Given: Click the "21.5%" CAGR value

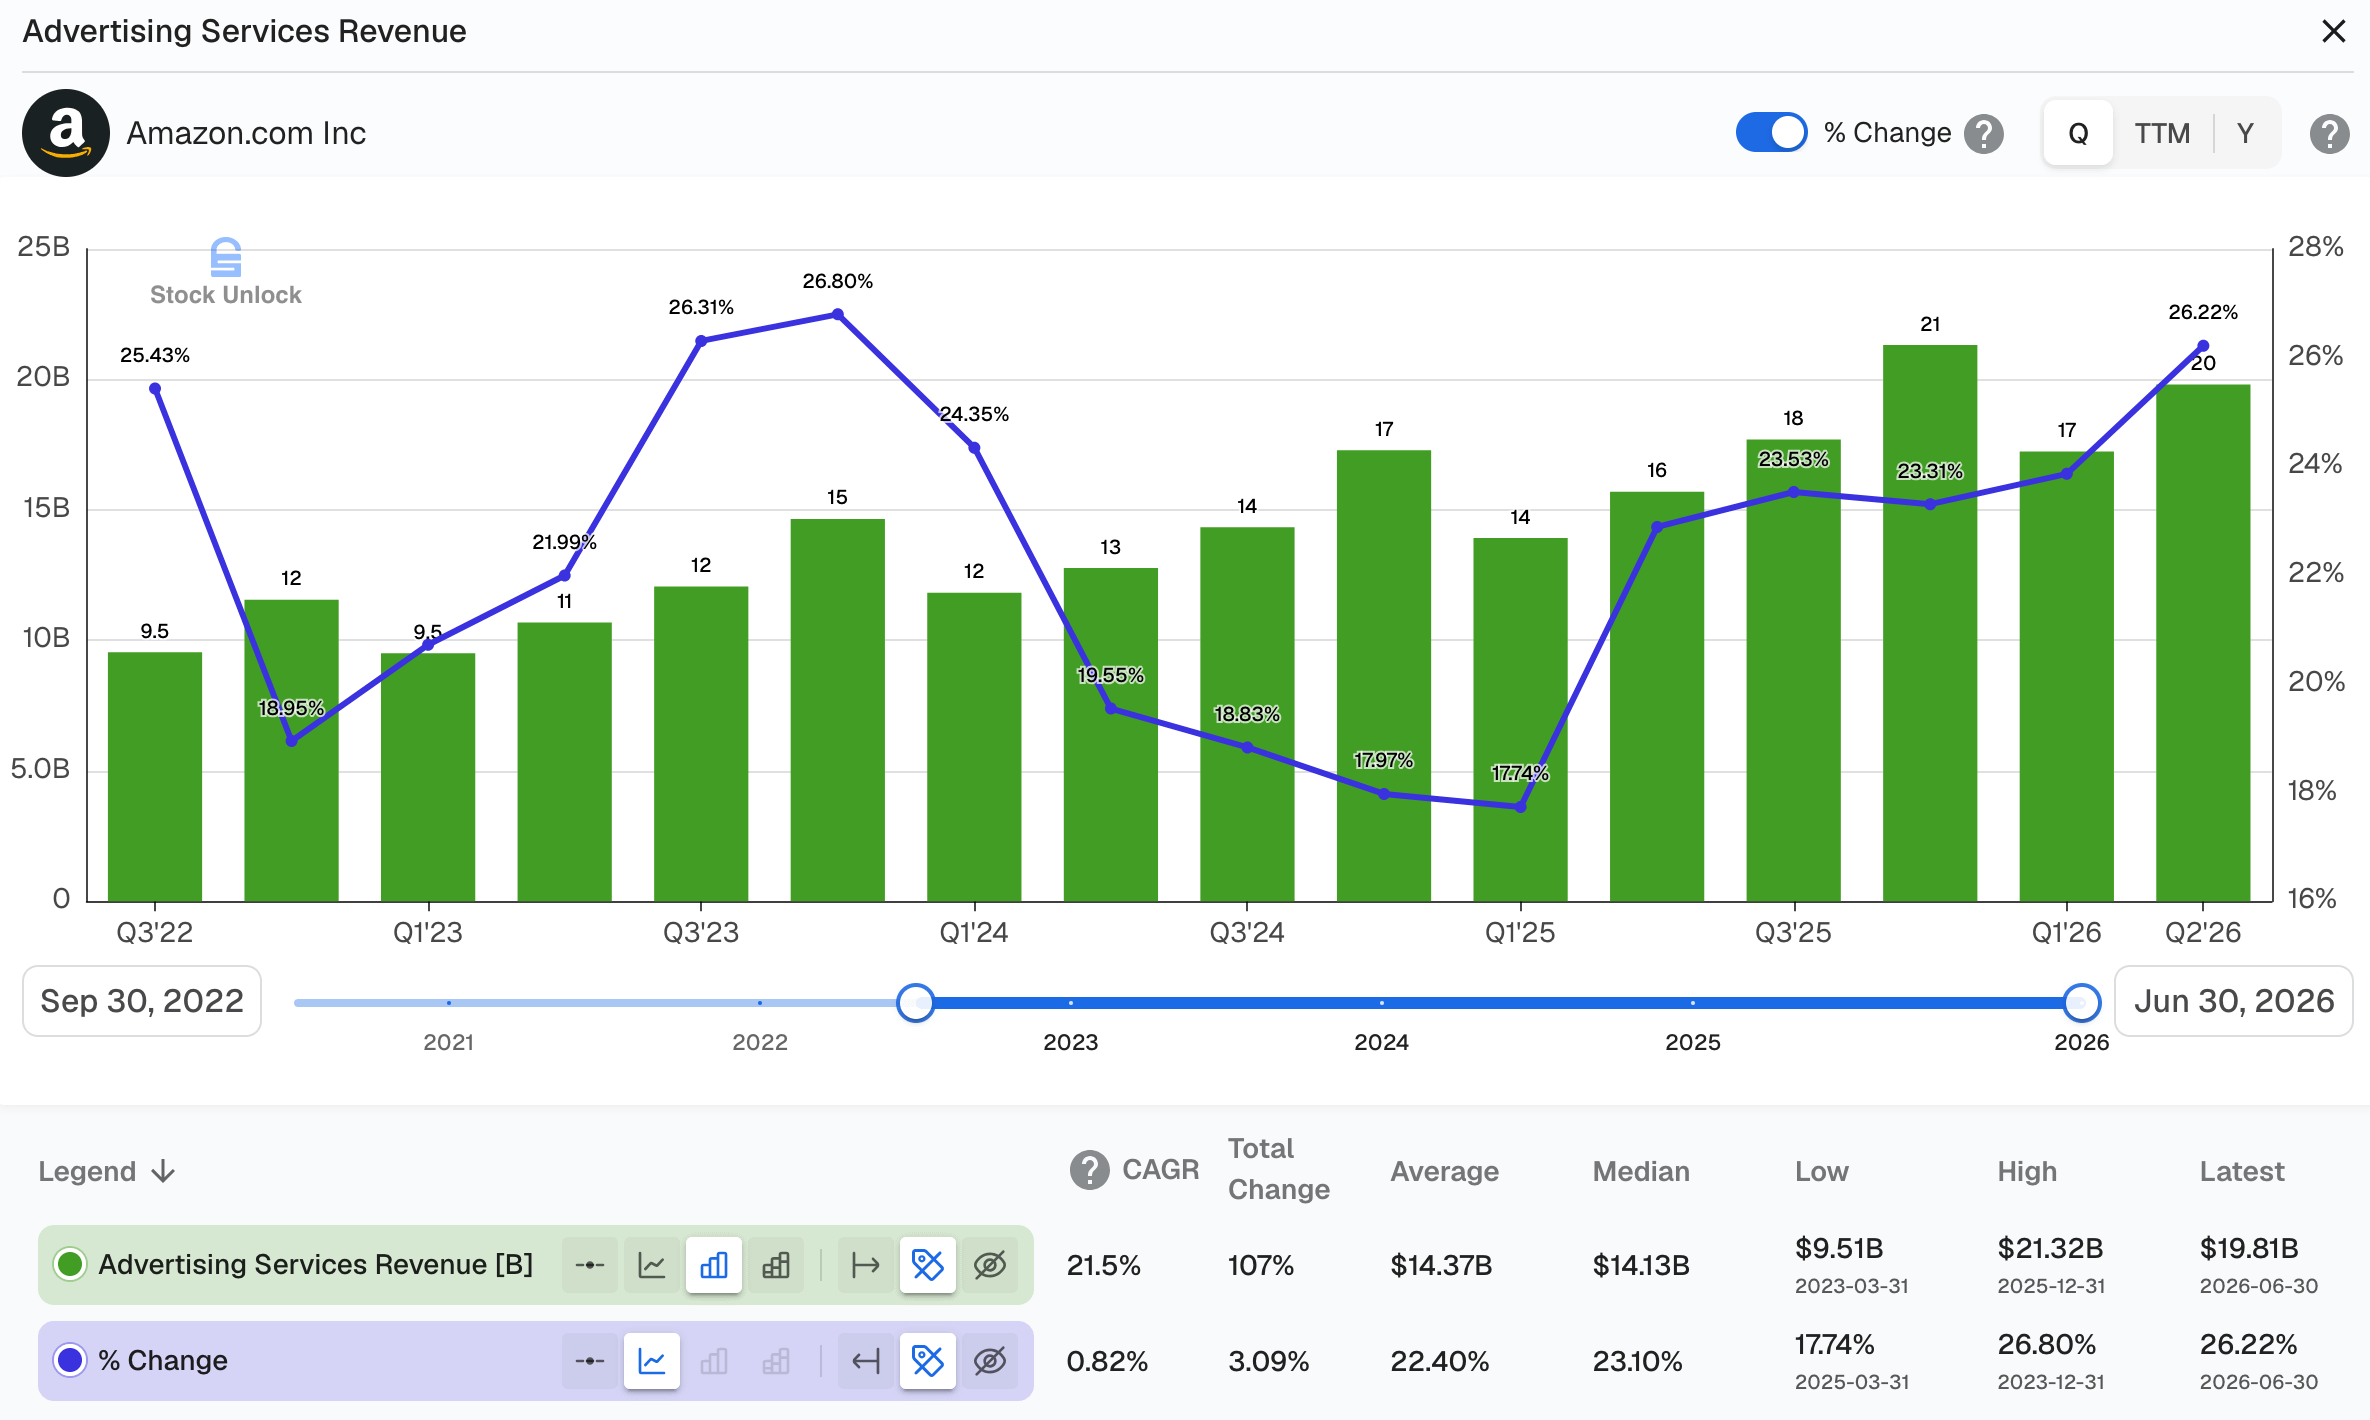Looking at the screenshot, I should [x=1103, y=1266].
